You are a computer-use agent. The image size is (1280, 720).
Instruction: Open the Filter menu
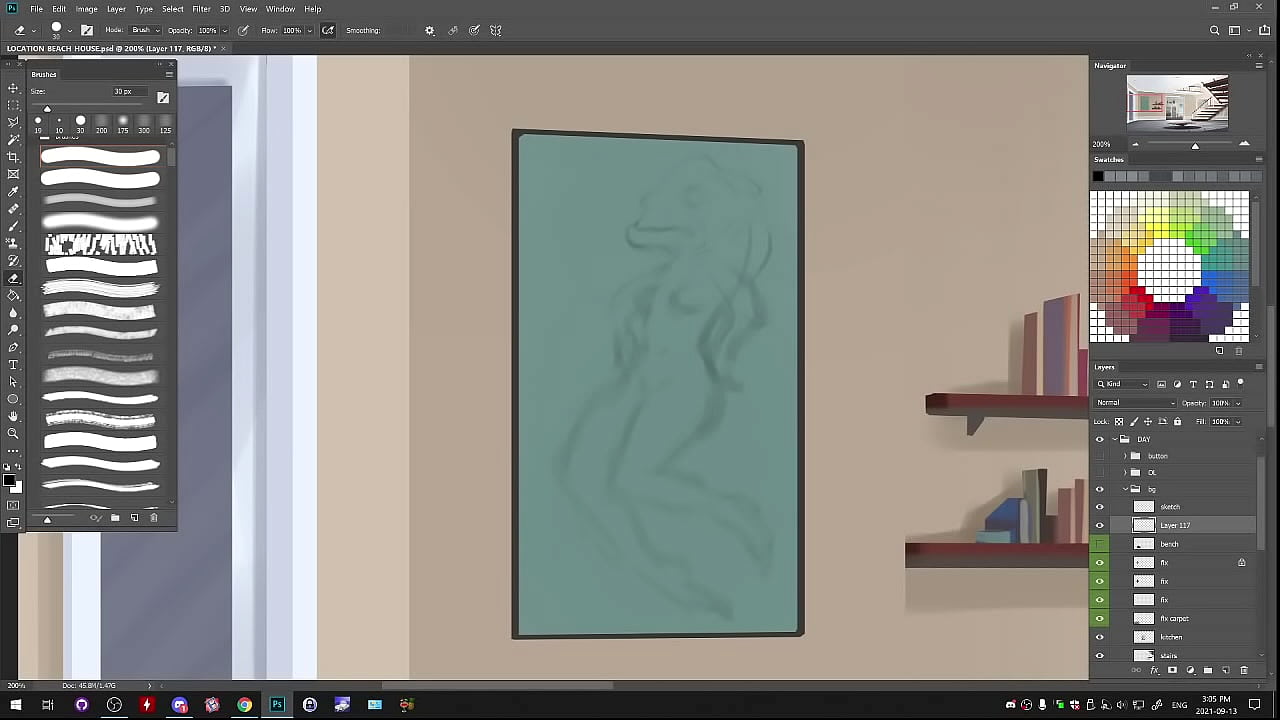pos(201,9)
